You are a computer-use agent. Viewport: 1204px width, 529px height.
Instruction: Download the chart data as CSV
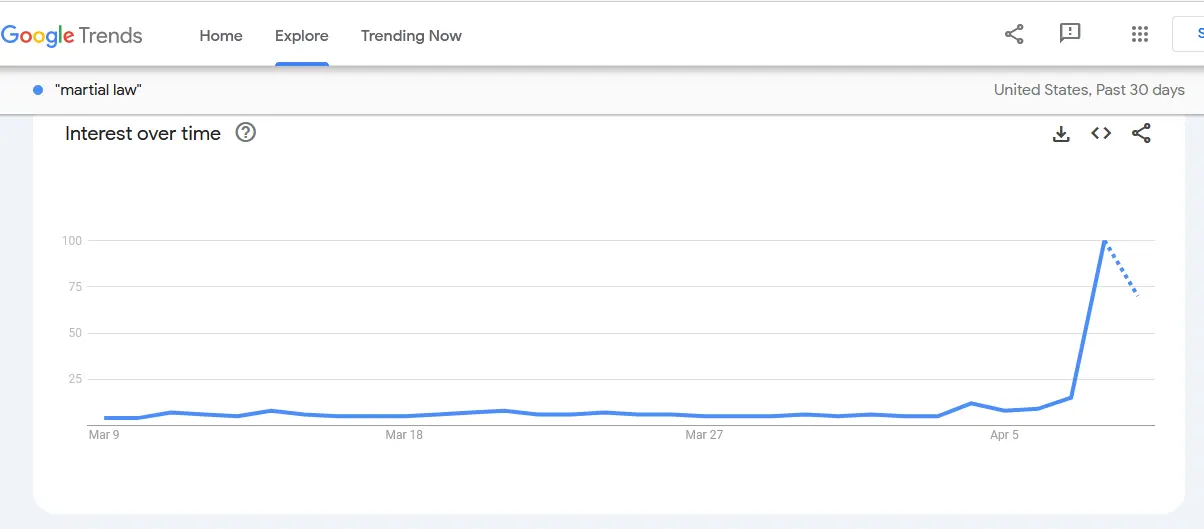coord(1061,133)
